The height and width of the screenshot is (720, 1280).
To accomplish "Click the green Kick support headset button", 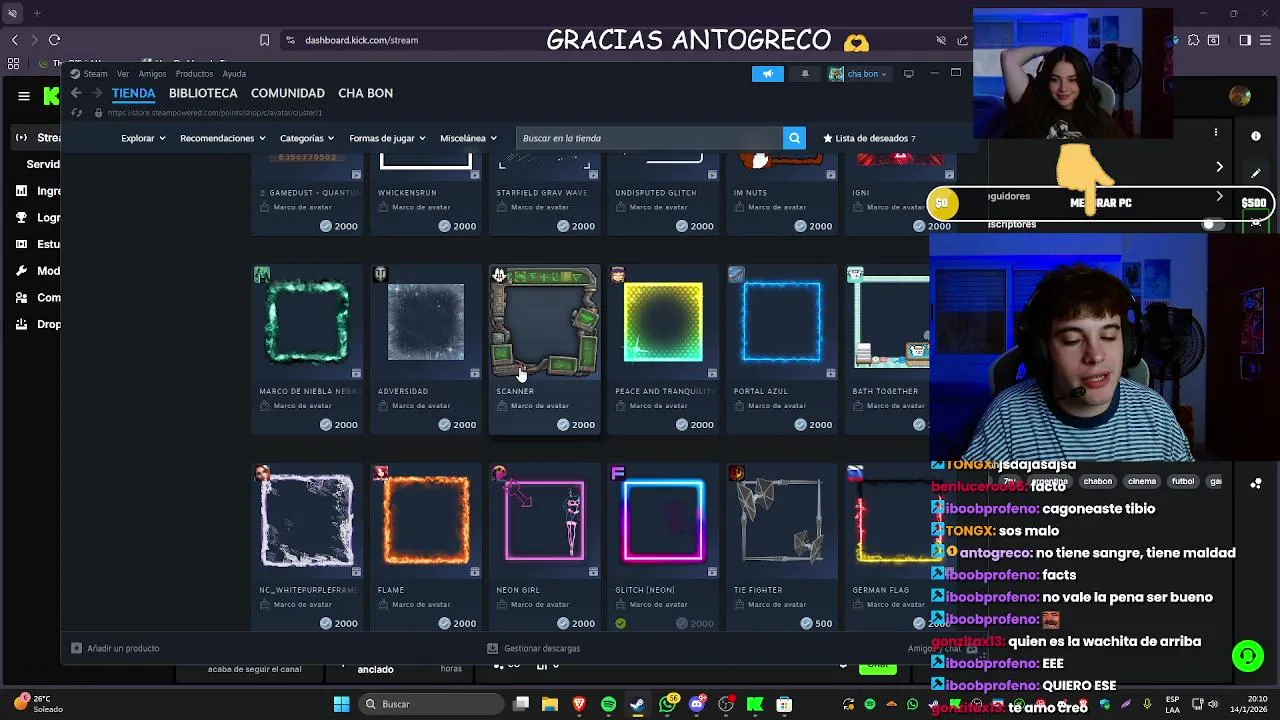I will coord(1247,656).
